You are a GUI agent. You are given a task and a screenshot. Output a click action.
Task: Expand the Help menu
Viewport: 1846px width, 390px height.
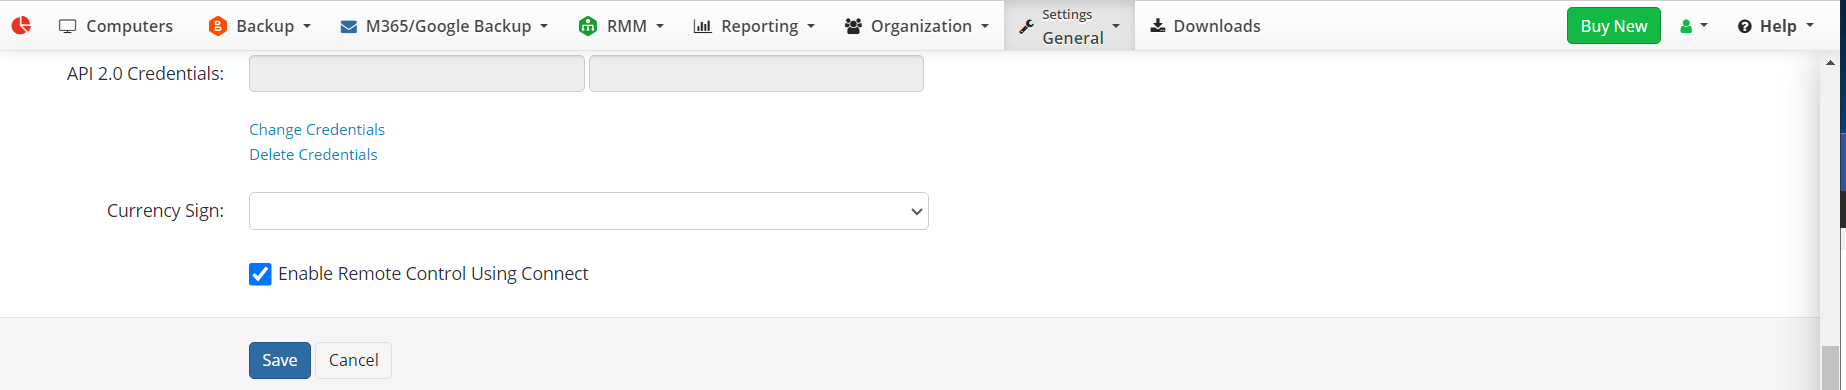[x=1775, y=26]
